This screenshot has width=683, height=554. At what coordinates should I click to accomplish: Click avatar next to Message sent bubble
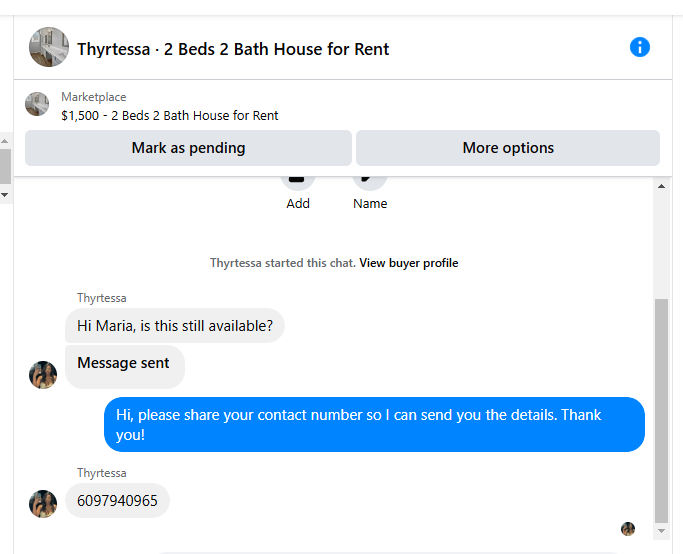[x=43, y=375]
